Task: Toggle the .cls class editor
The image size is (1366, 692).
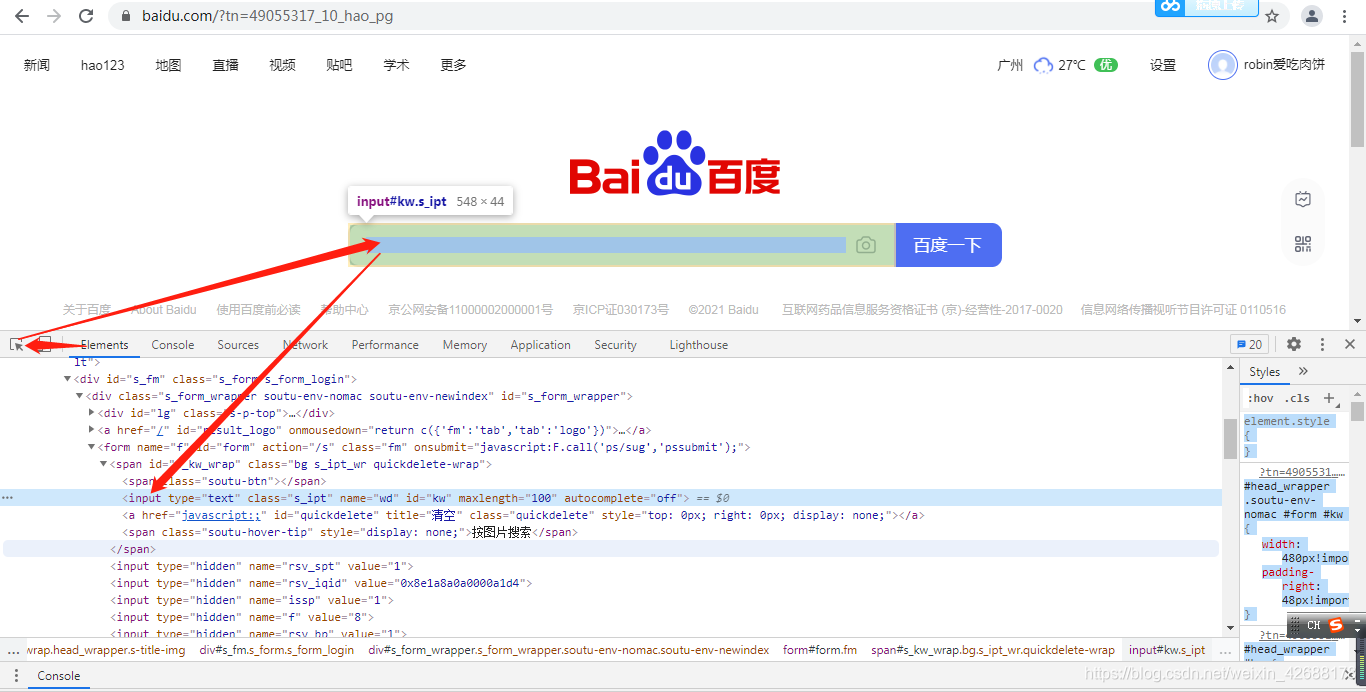Action: coord(1297,398)
